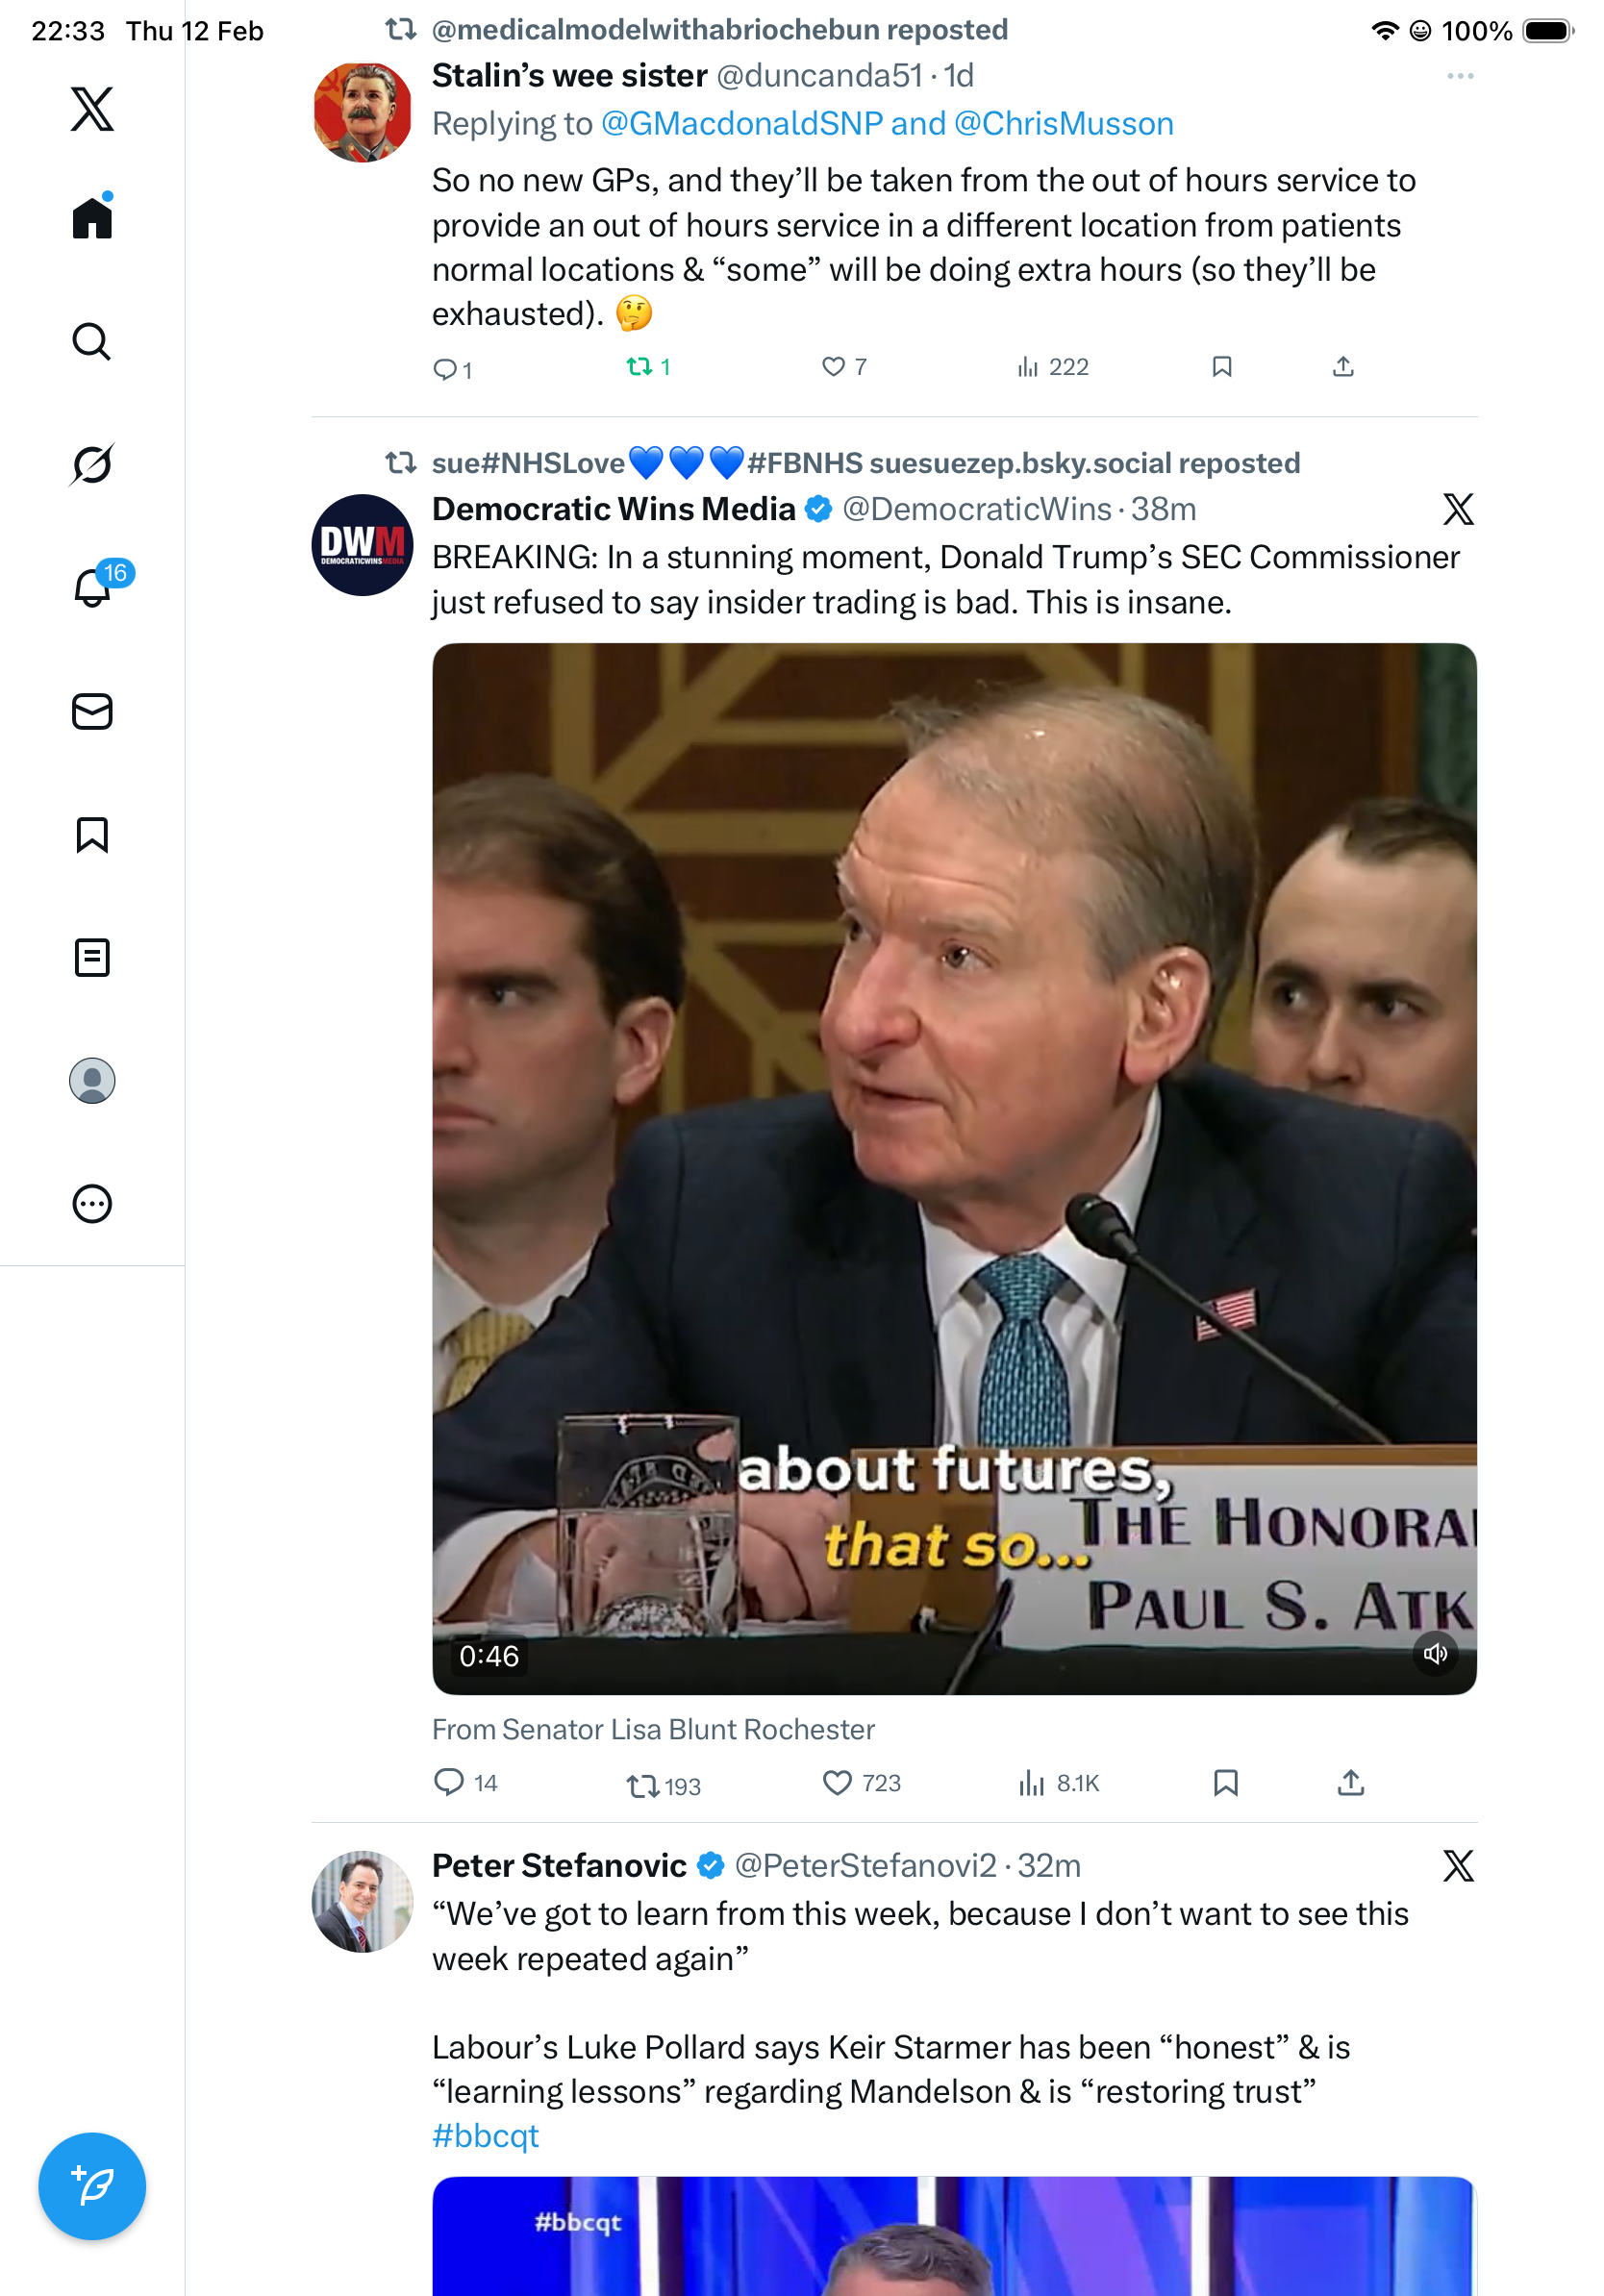Open Grok X icon on Democratic Wins post
This screenshot has width=1604, height=2296.
(1458, 510)
